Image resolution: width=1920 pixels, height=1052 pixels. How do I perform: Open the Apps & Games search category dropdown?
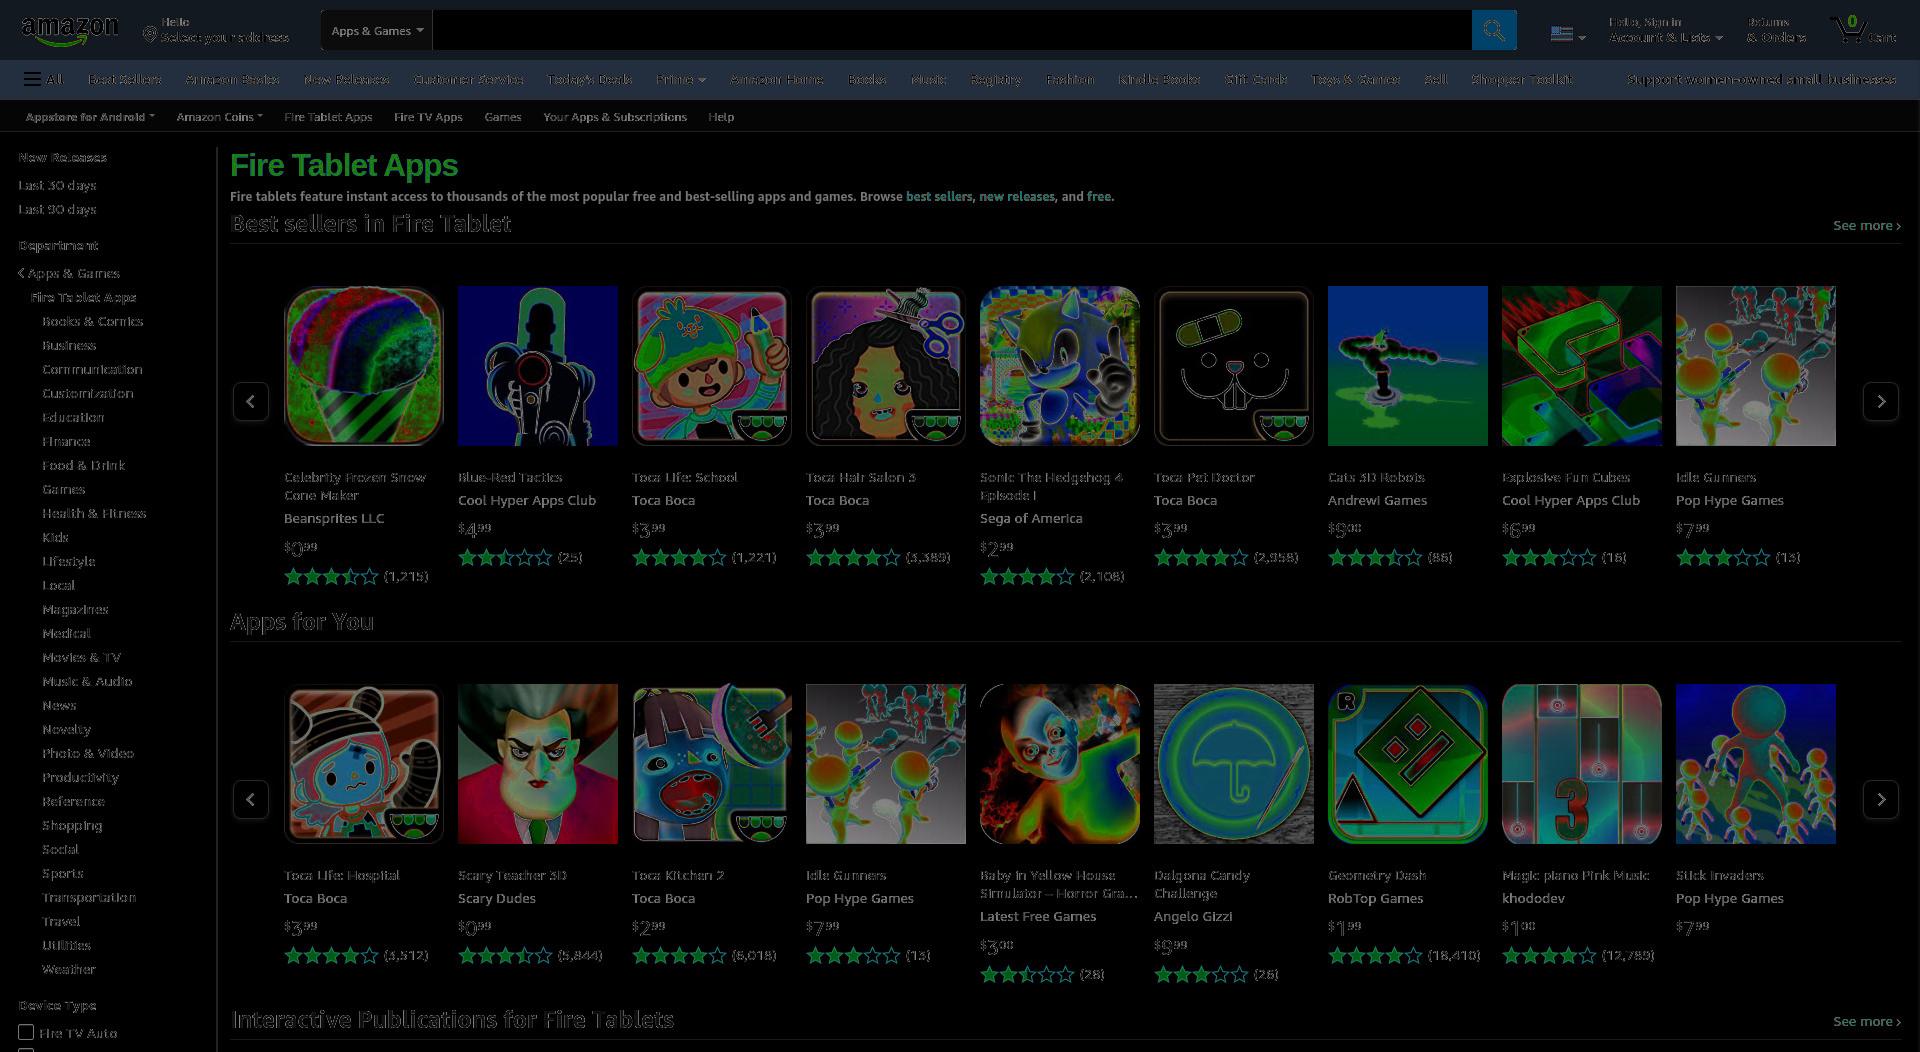pos(377,30)
